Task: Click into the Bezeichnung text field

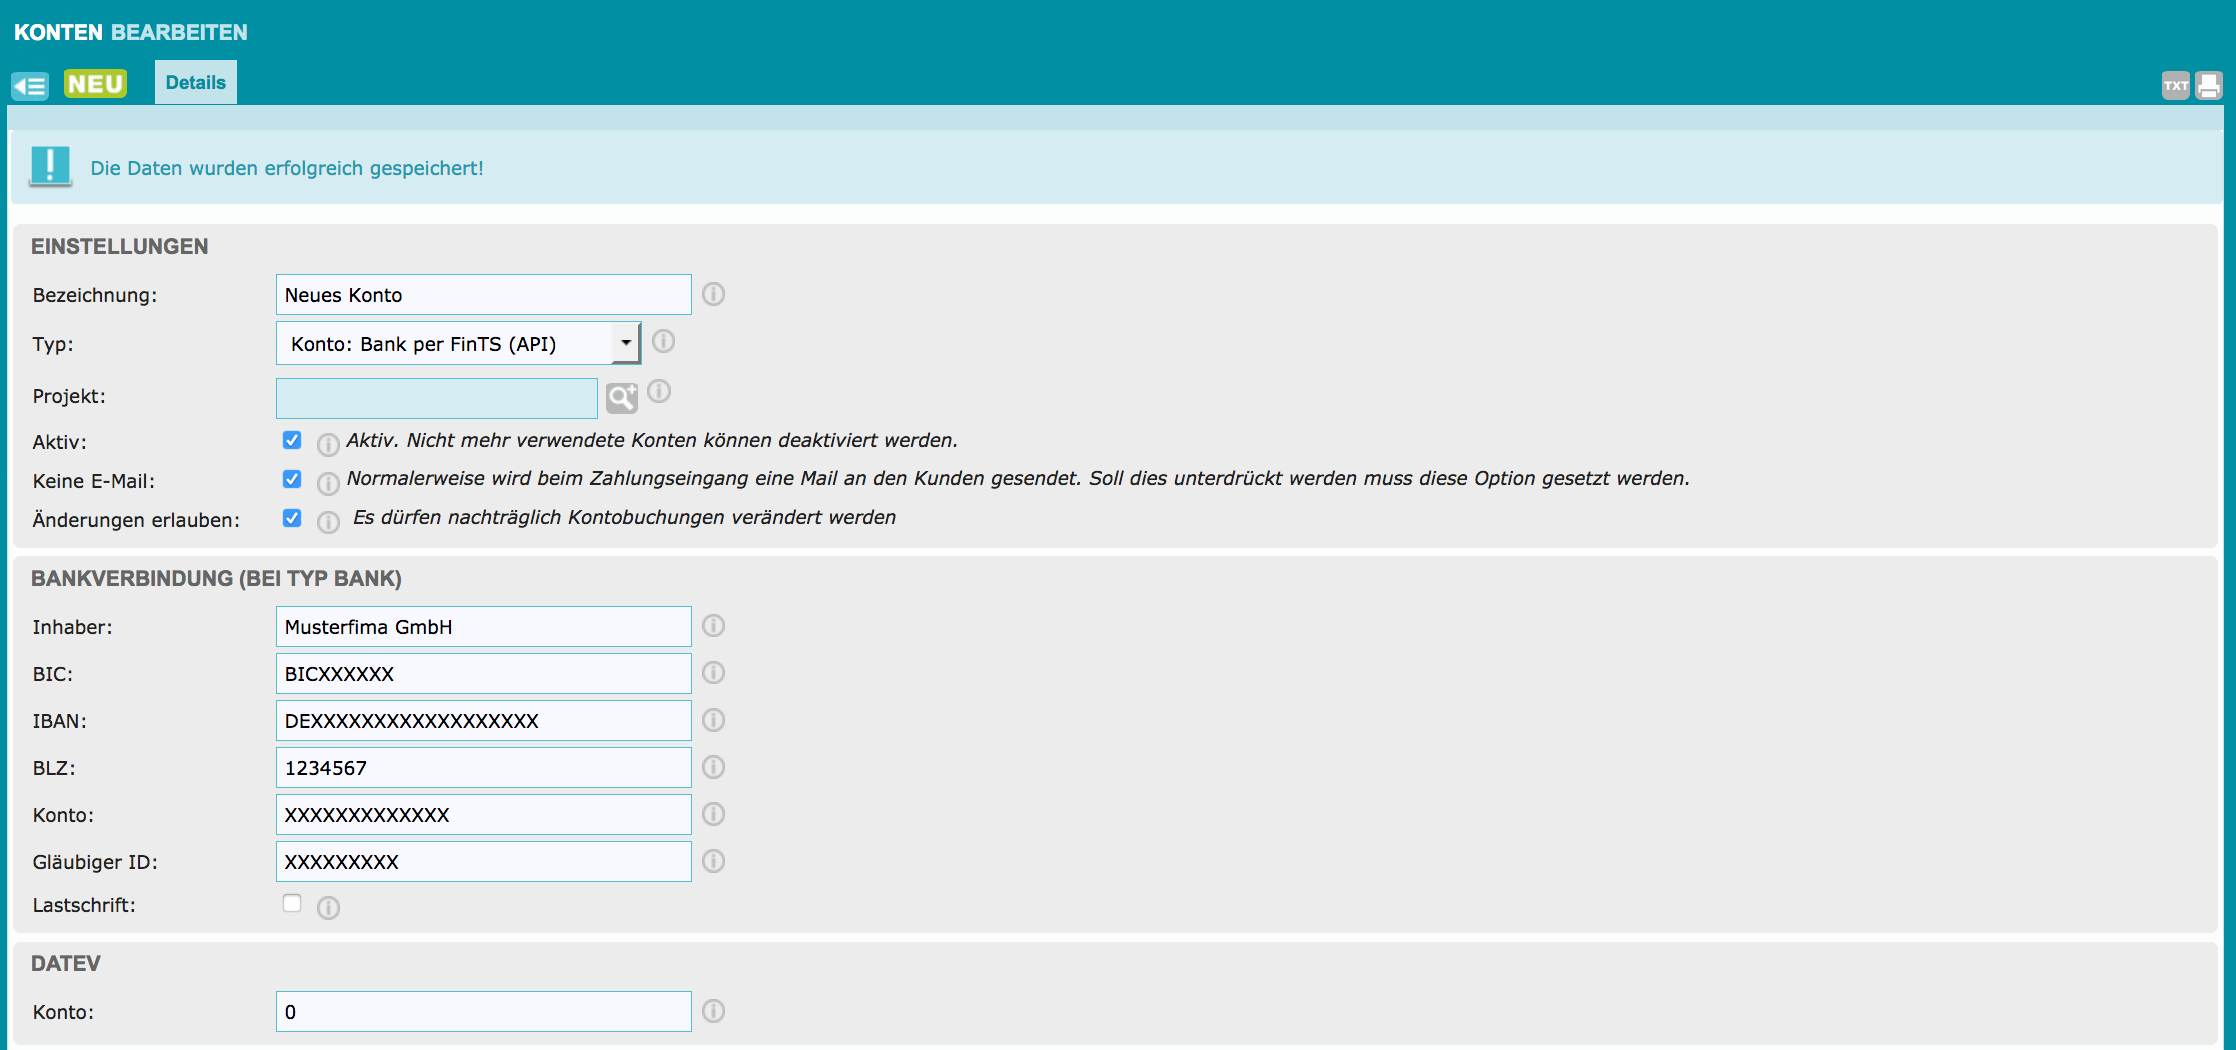Action: (483, 295)
